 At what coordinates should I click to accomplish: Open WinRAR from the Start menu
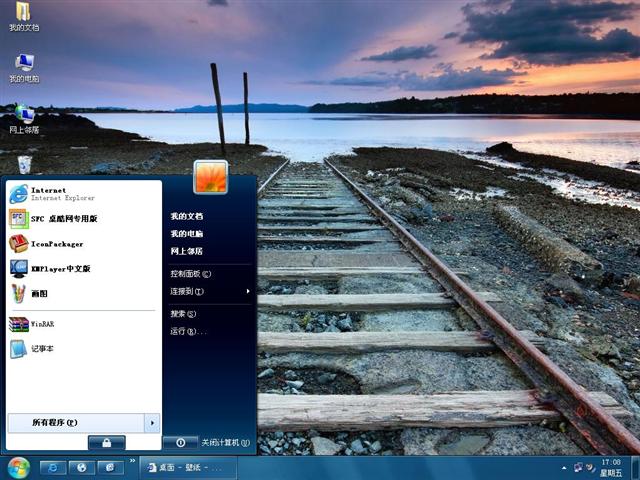coord(40,324)
